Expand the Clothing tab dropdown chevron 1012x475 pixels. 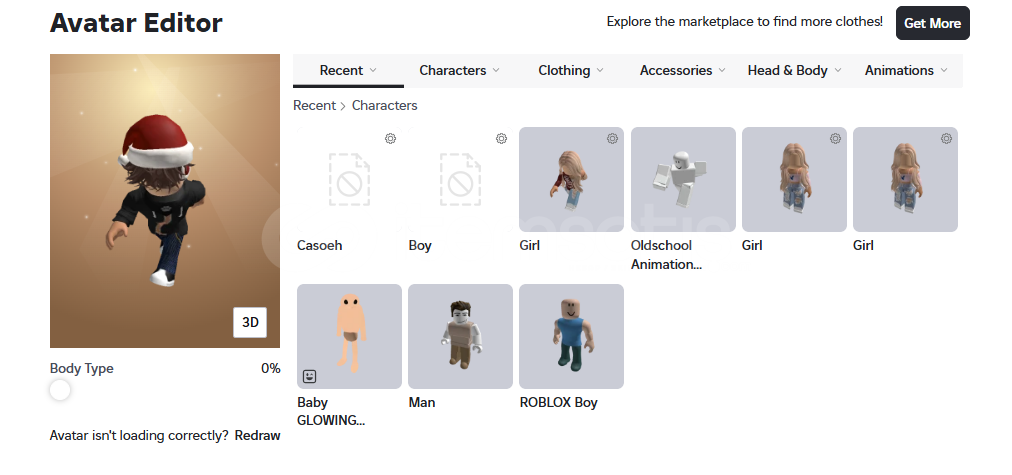[x=600, y=70]
